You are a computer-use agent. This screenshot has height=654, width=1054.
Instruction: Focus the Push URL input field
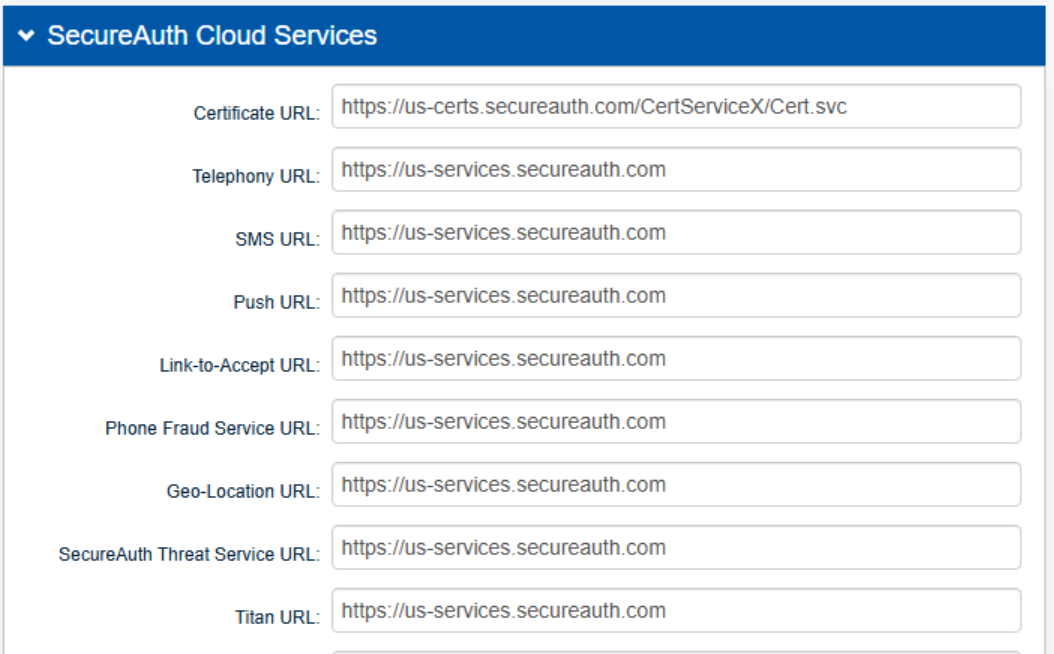click(676, 295)
